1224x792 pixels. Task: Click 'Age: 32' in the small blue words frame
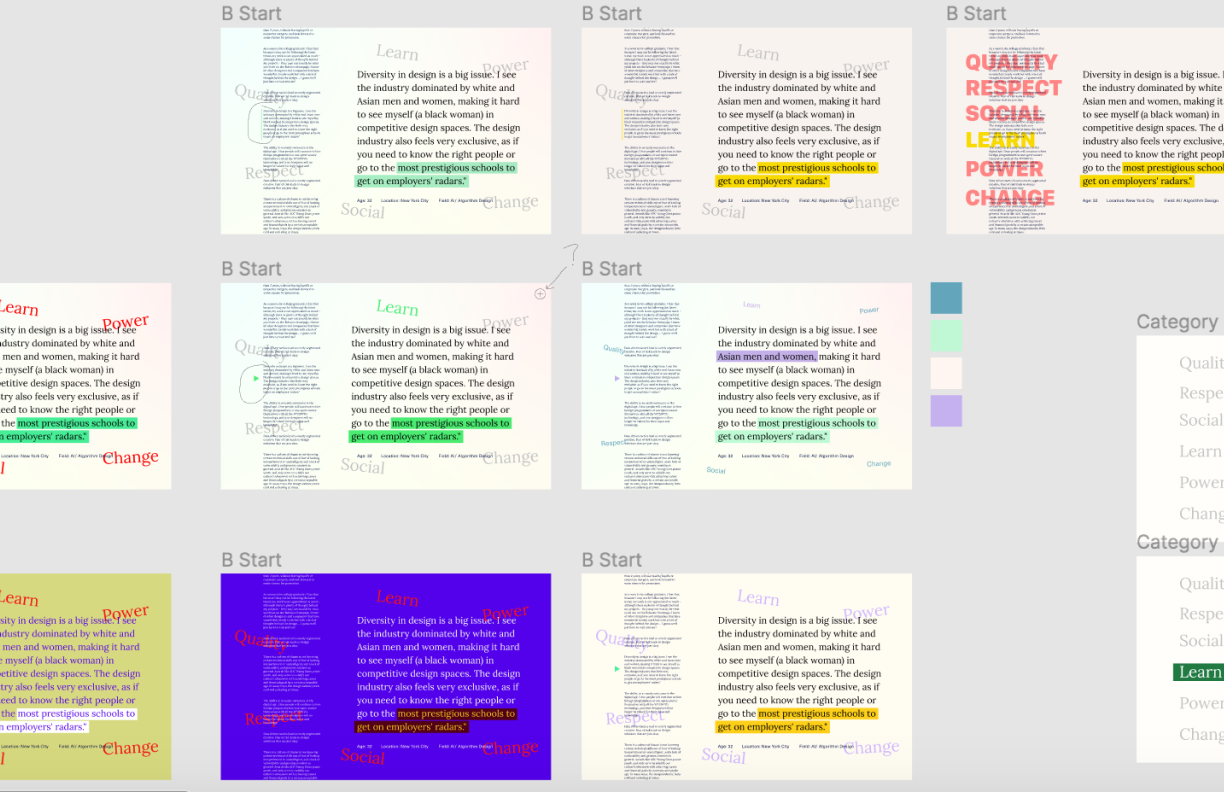725,455
